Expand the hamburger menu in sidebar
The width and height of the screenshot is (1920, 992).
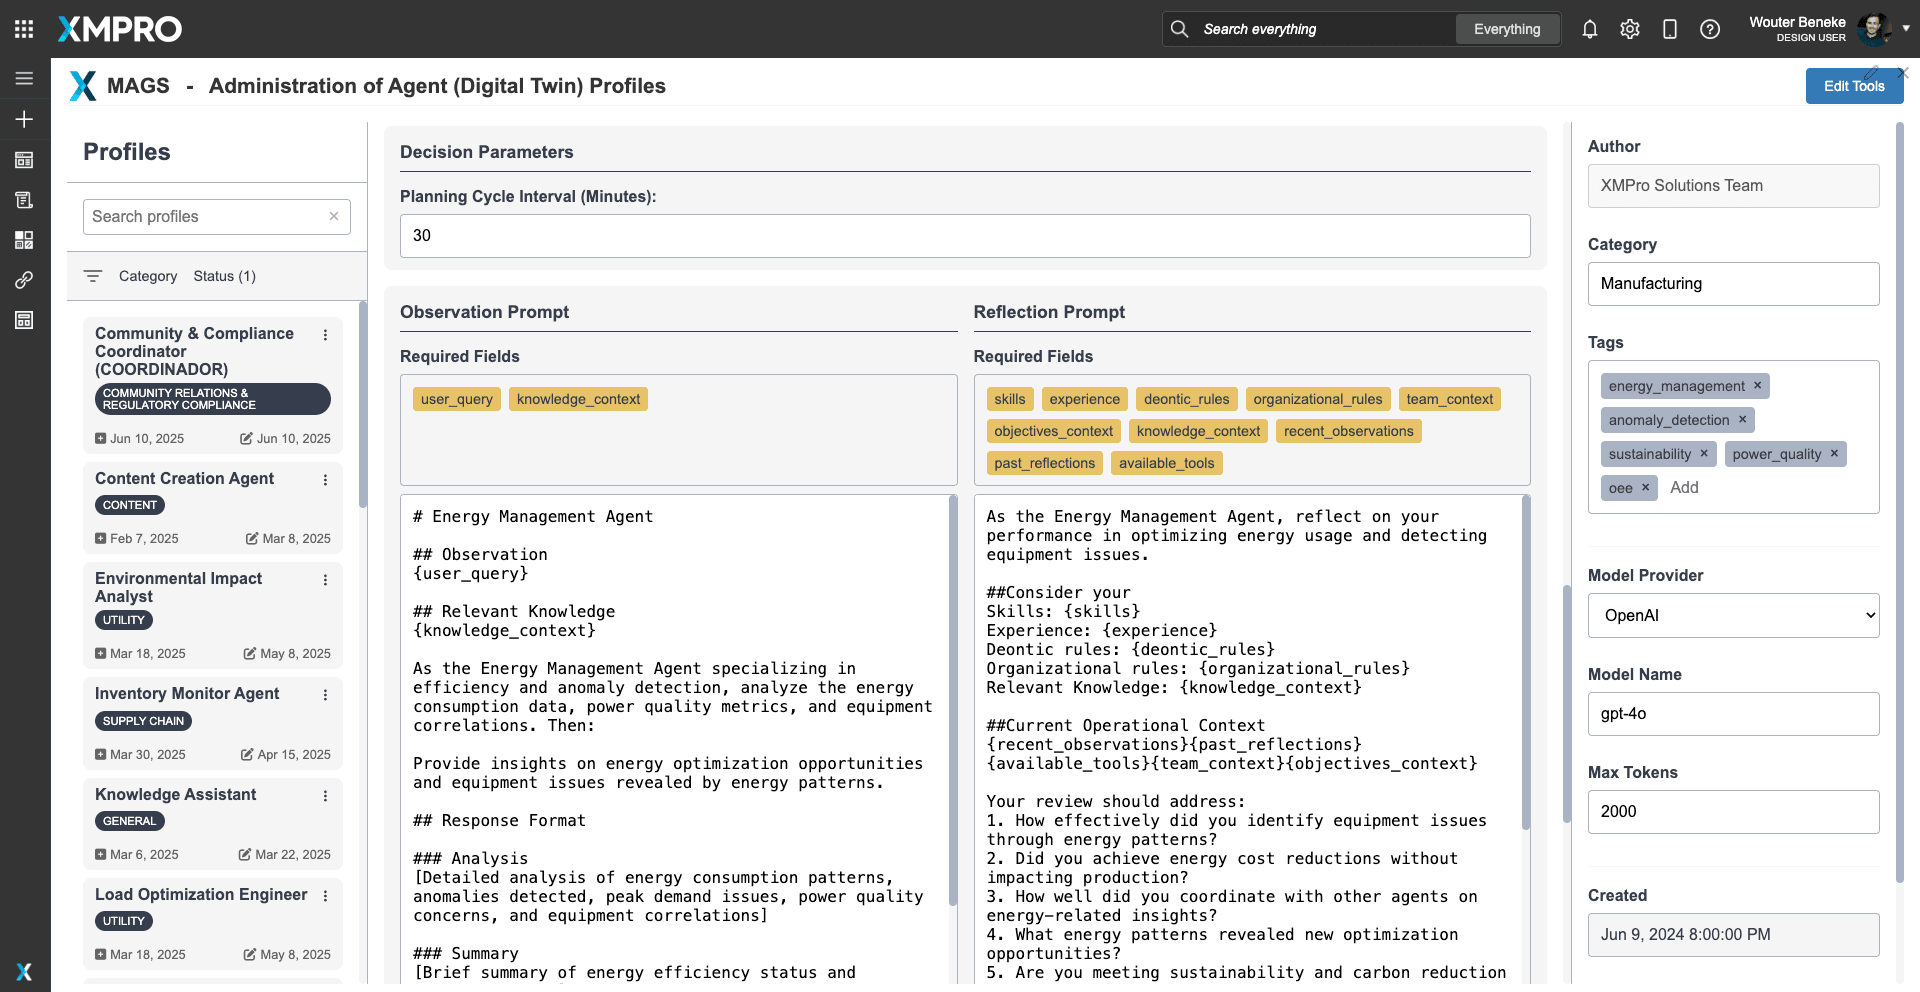point(24,78)
